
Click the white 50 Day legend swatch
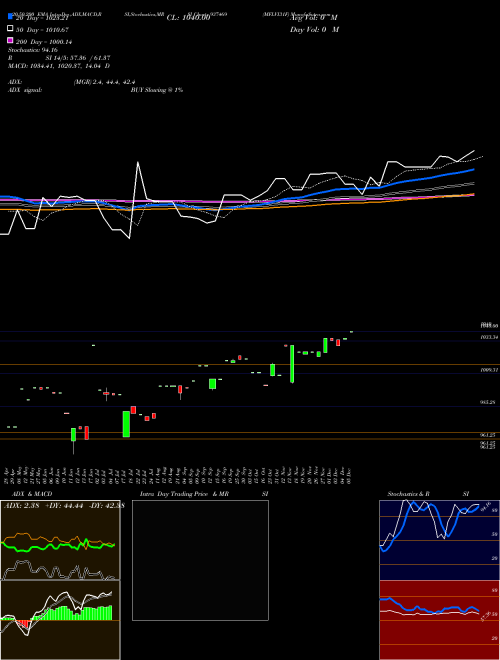10,29
